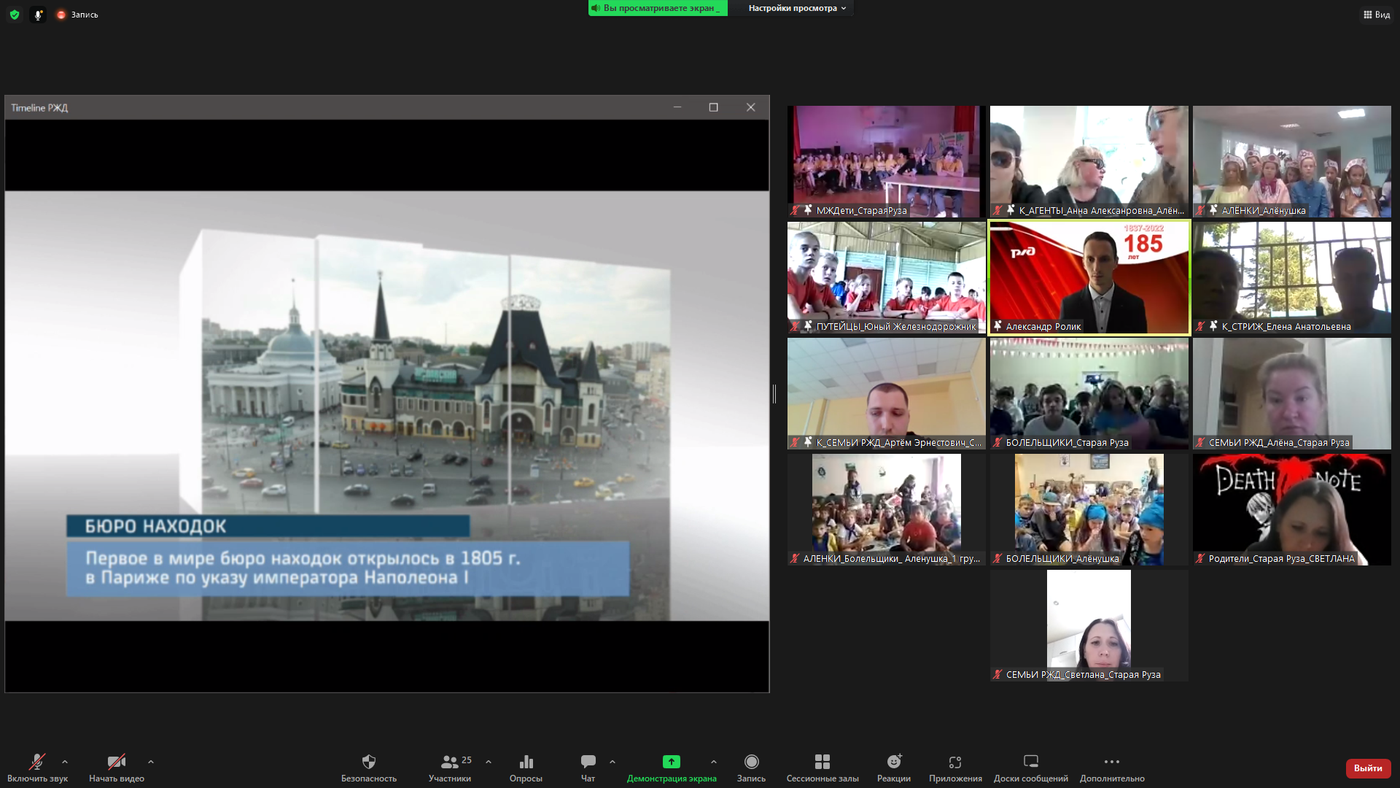Open the Security (Безопасность) shield icon
Screen dimensions: 1400x788
pyautogui.click(x=369, y=763)
